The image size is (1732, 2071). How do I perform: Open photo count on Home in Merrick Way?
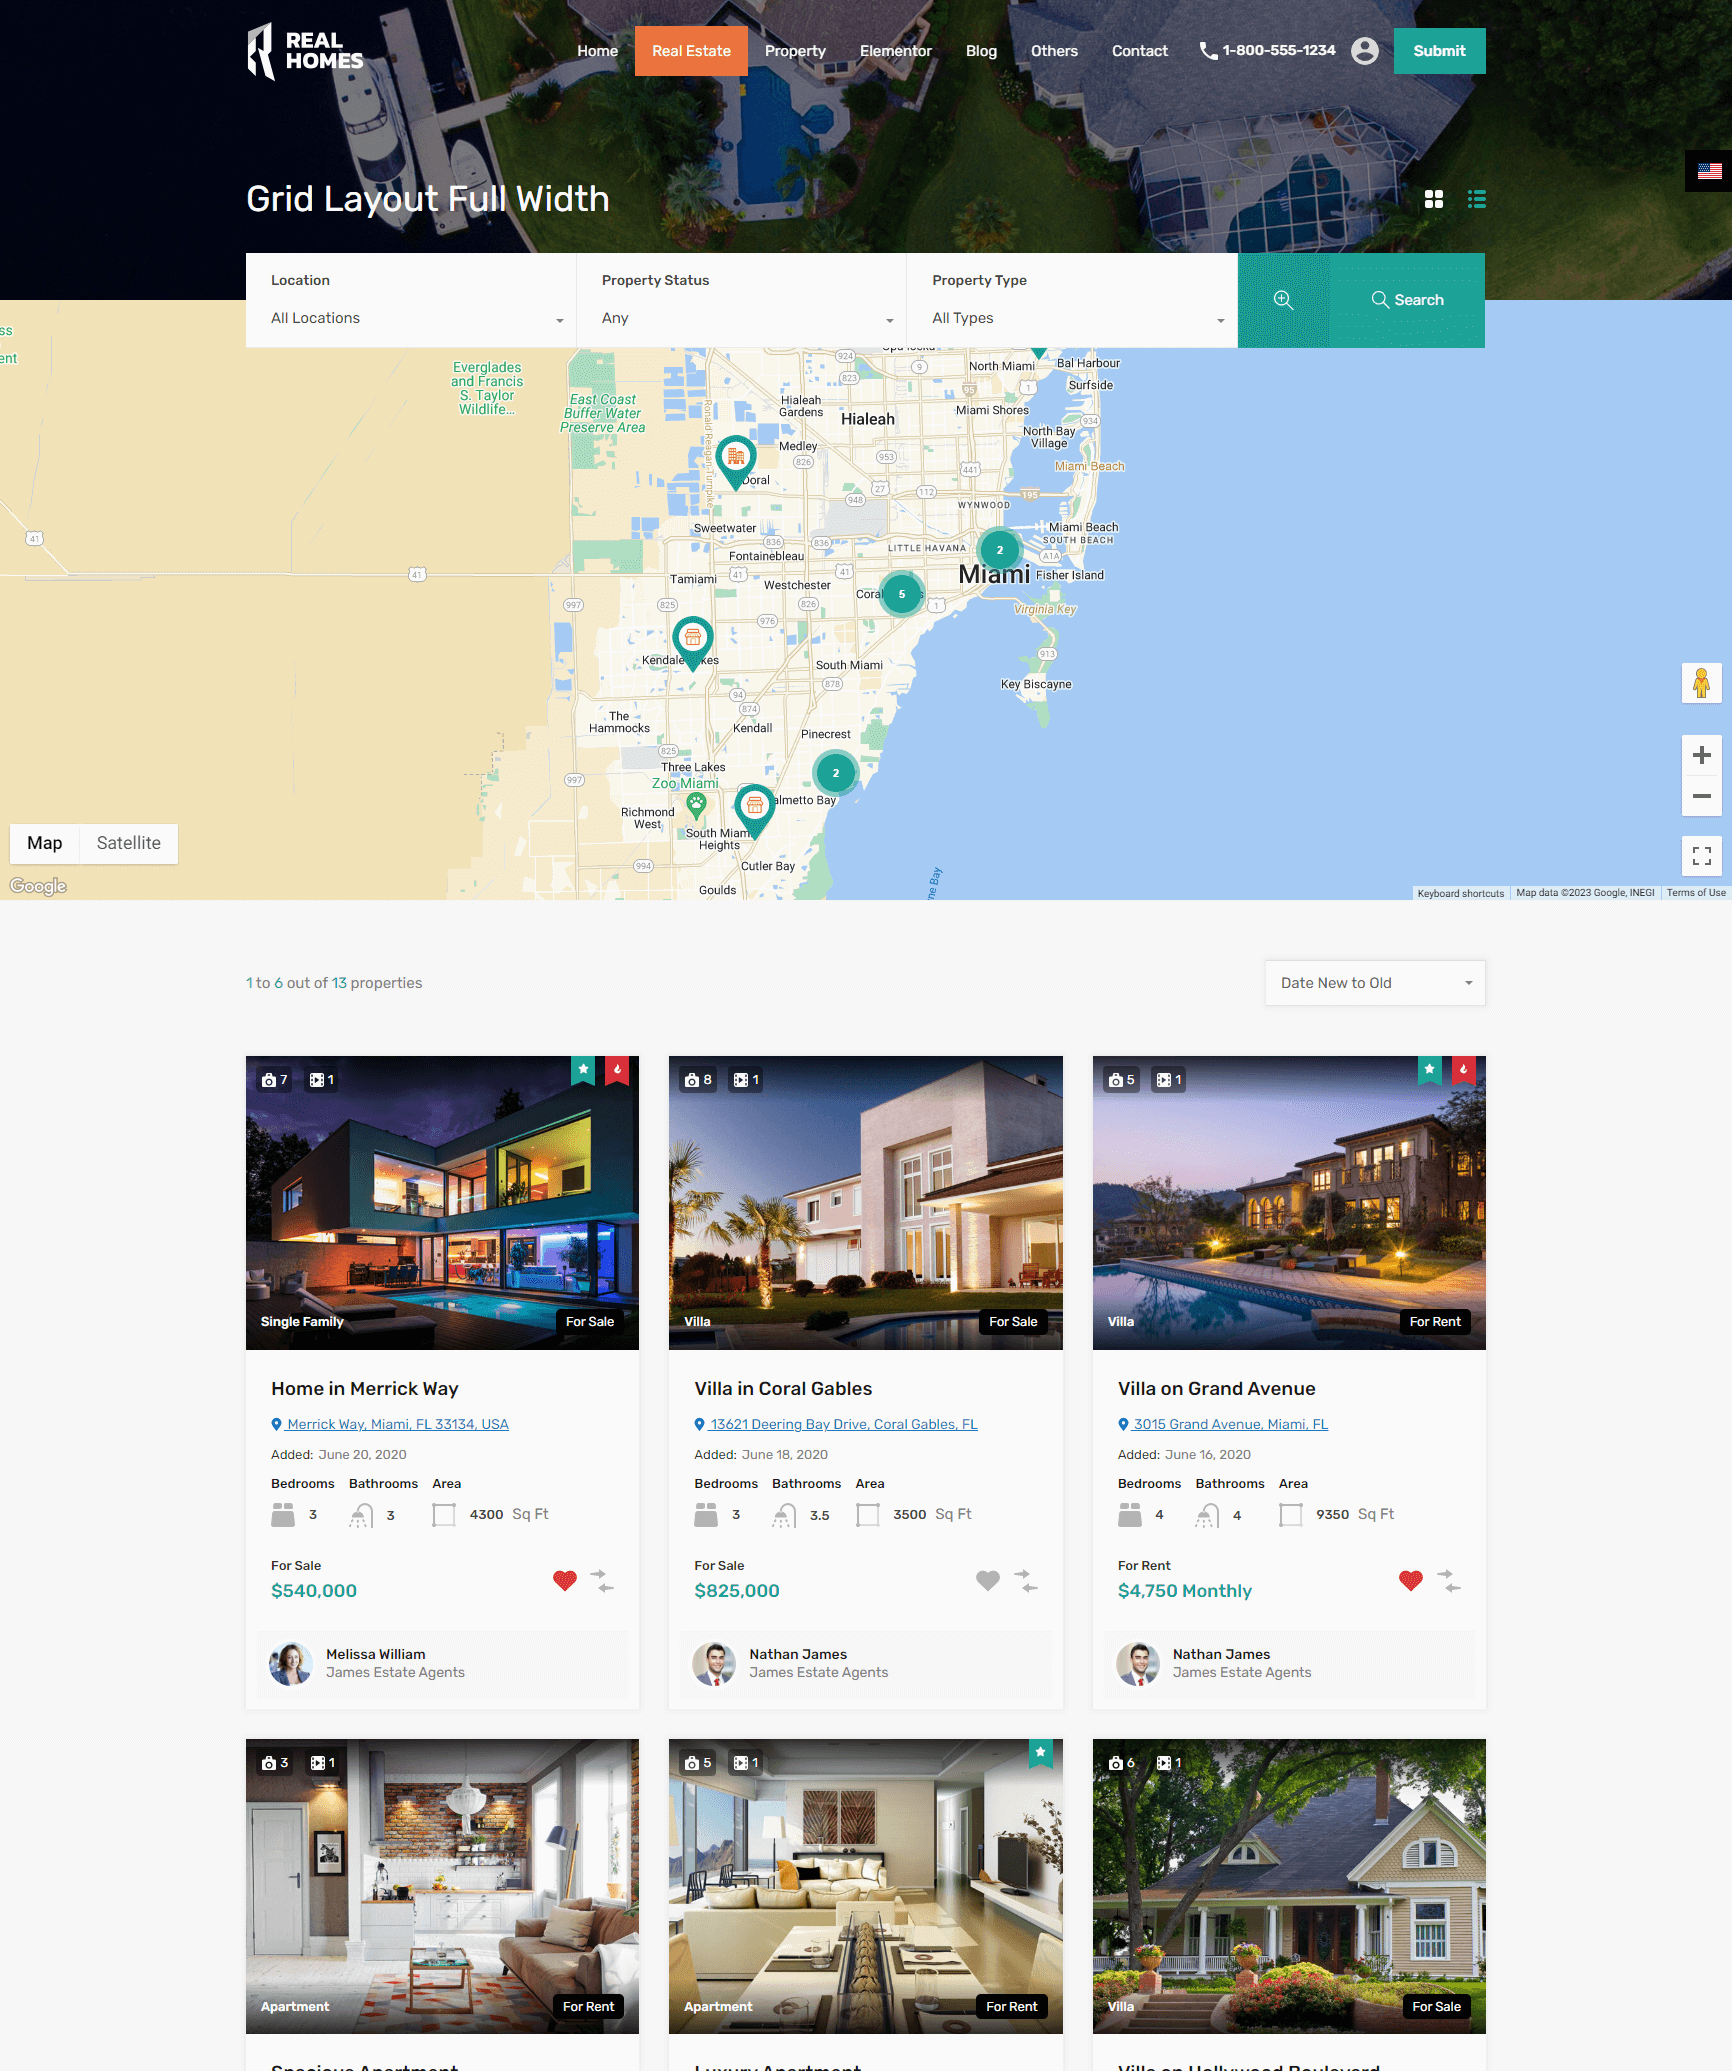274,1080
